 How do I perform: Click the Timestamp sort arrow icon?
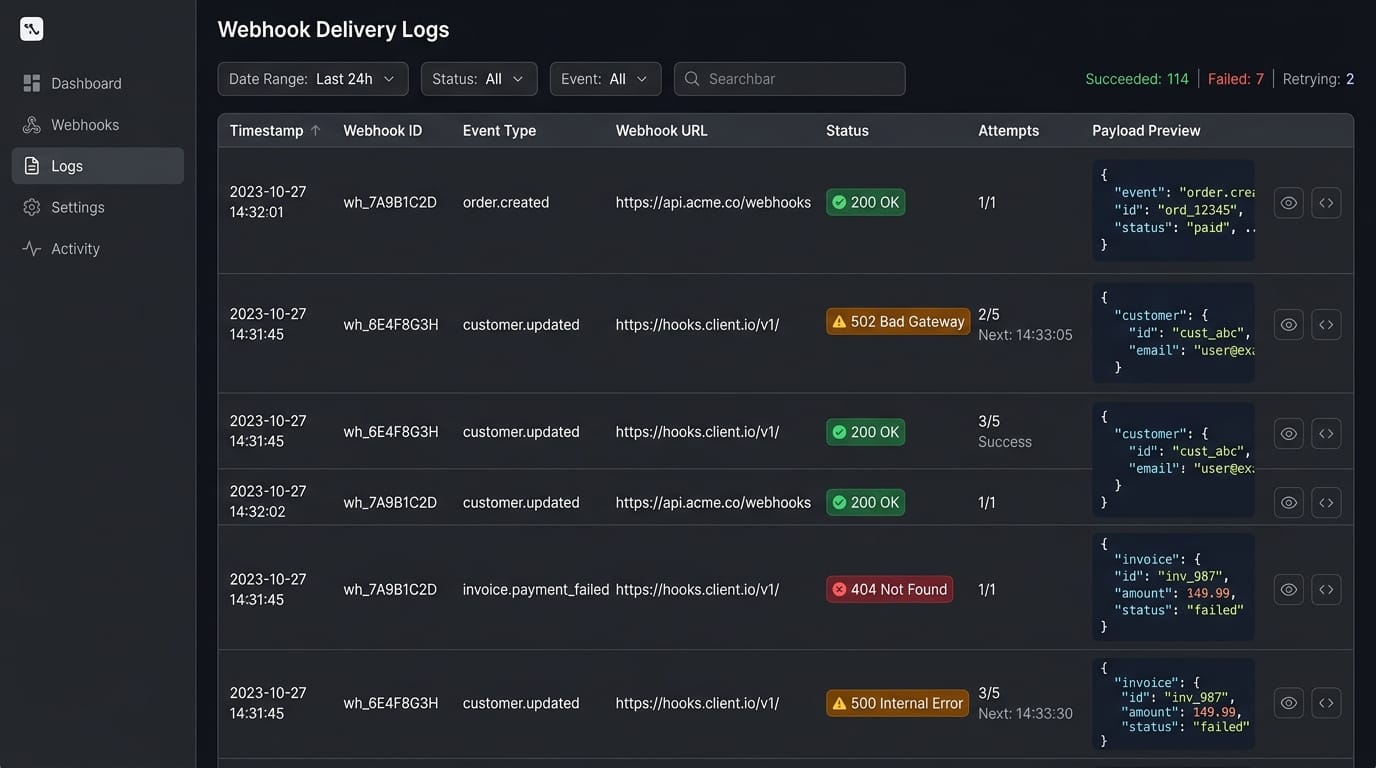click(x=315, y=130)
